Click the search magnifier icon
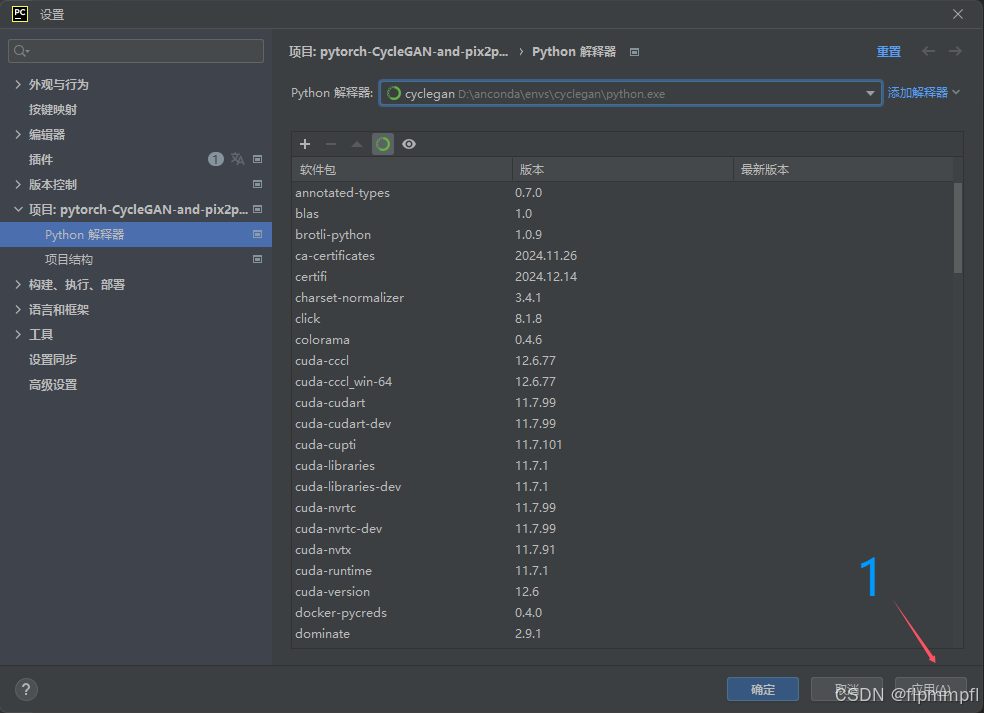Viewport: 984px width, 713px height. pyautogui.click(x=21, y=51)
